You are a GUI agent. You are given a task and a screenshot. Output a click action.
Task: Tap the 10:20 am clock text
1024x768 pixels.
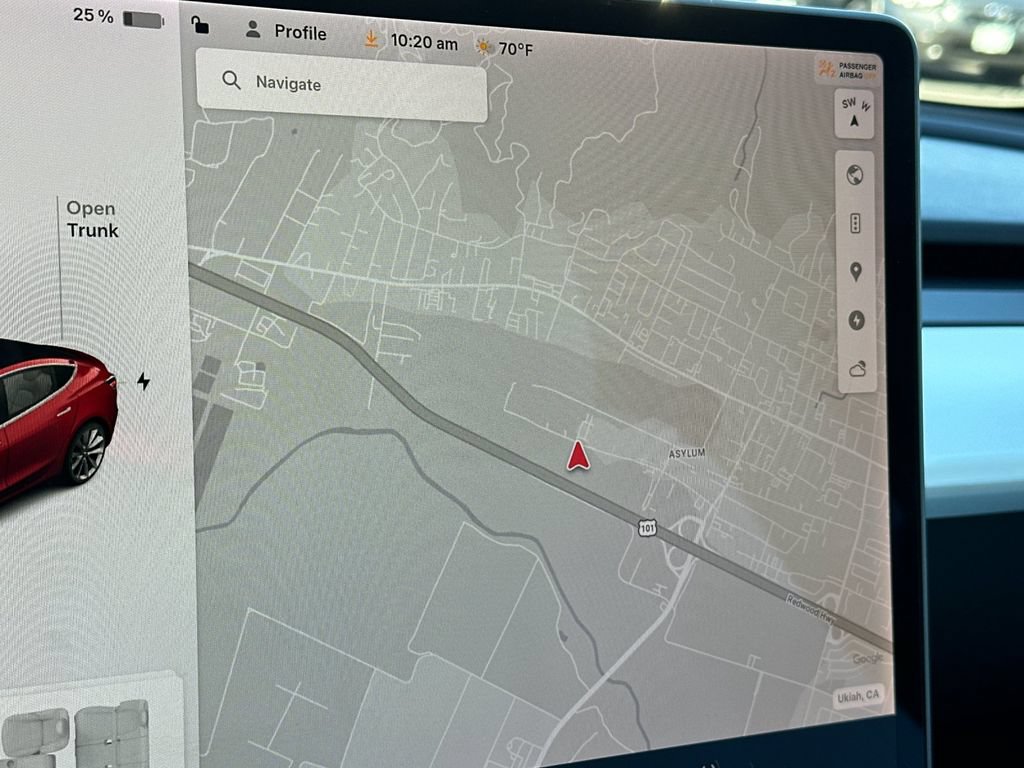(x=424, y=42)
